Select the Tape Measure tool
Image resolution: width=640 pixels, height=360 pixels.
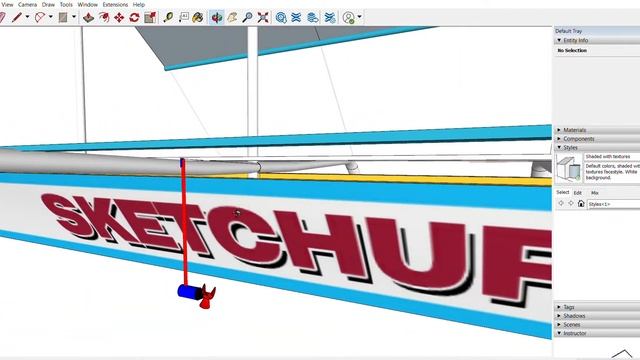click(x=168, y=18)
